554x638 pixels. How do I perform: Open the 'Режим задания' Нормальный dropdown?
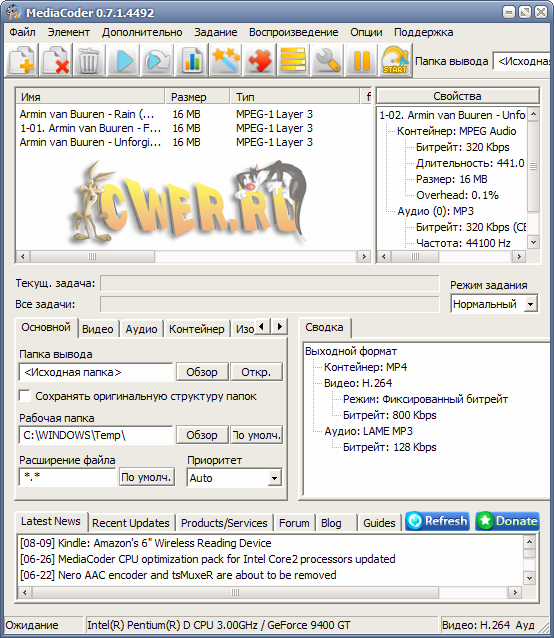(x=531, y=304)
